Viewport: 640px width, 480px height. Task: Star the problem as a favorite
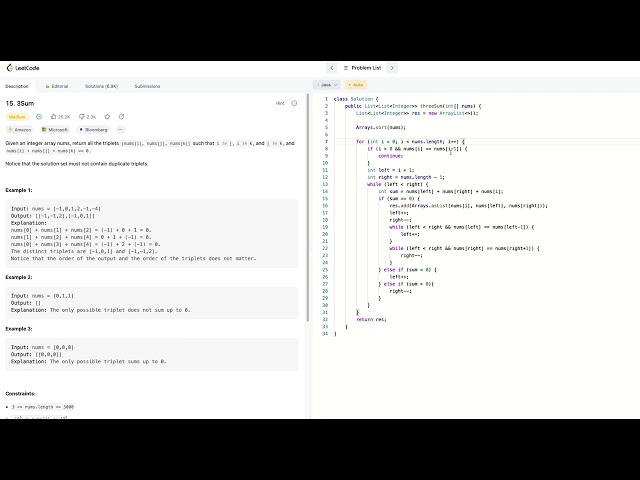[x=107, y=117]
